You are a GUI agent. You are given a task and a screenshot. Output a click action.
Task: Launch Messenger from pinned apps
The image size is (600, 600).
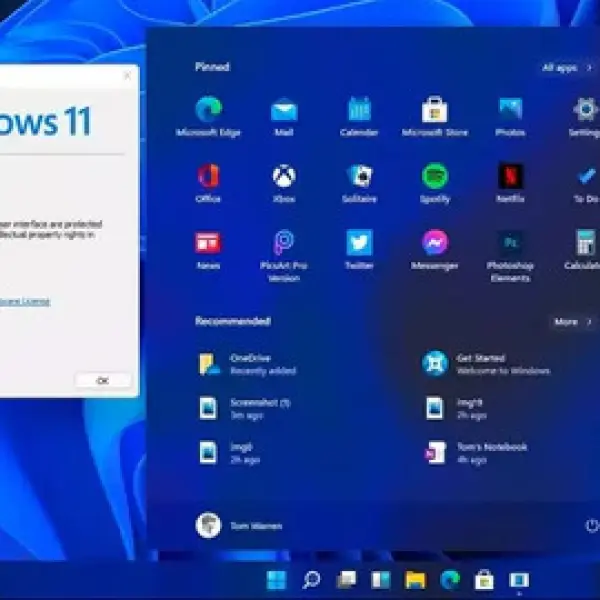[435, 243]
